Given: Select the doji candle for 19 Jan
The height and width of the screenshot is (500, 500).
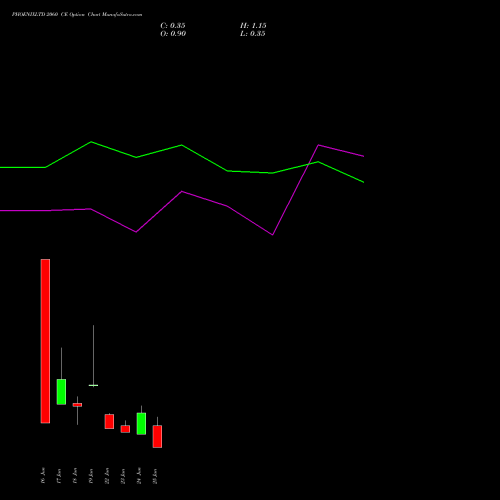Looking at the screenshot, I should click(x=93, y=385).
